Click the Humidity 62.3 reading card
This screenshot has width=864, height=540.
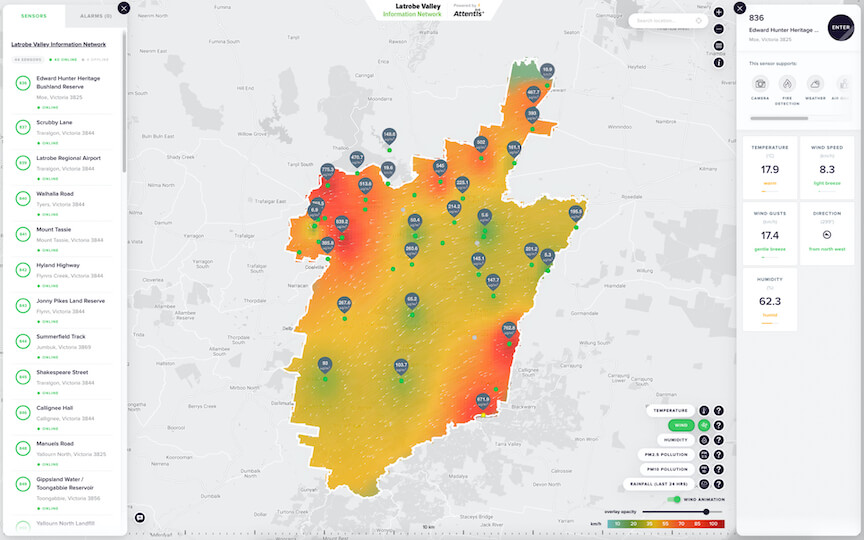(x=770, y=299)
